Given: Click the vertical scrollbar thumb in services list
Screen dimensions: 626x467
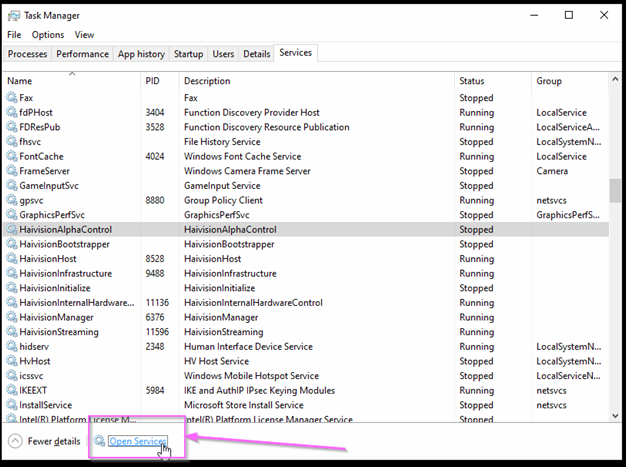Looking at the screenshot, I should point(614,190).
